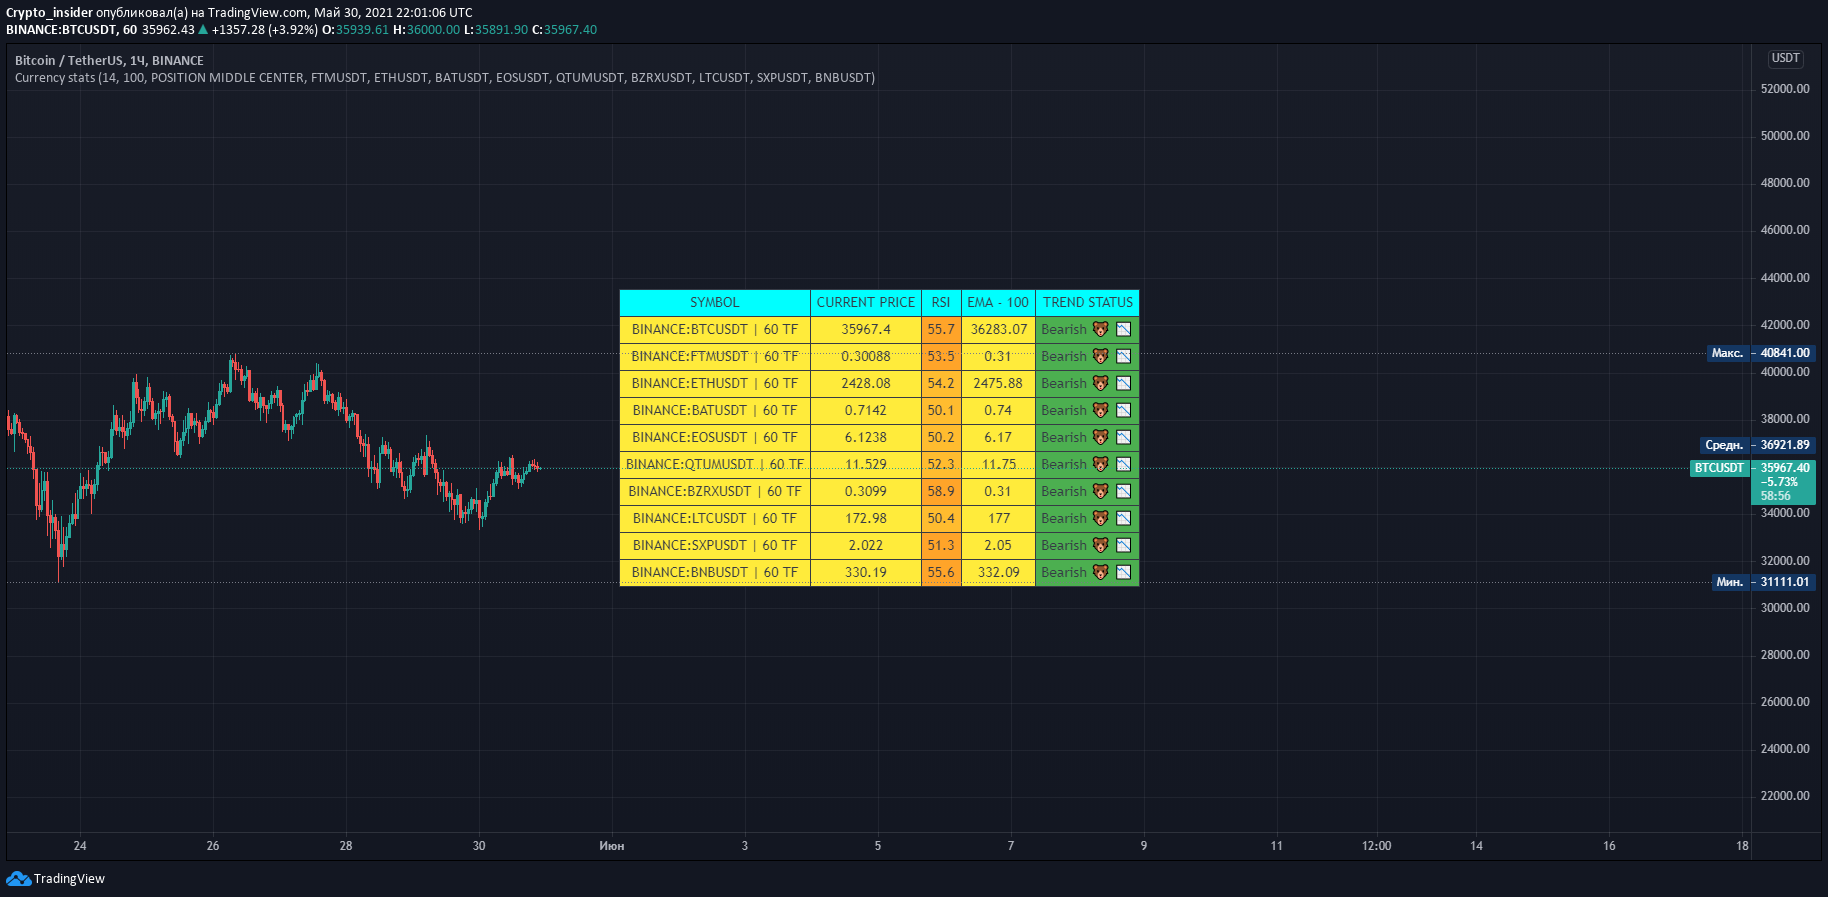
Task: Select the BINANCE:QTUMUSDT | 60 TF cell
Action: 715,464
